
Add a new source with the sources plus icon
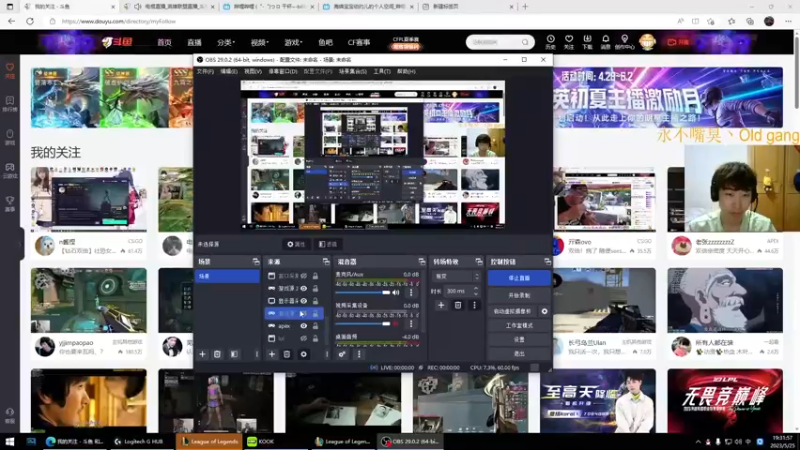[272, 354]
